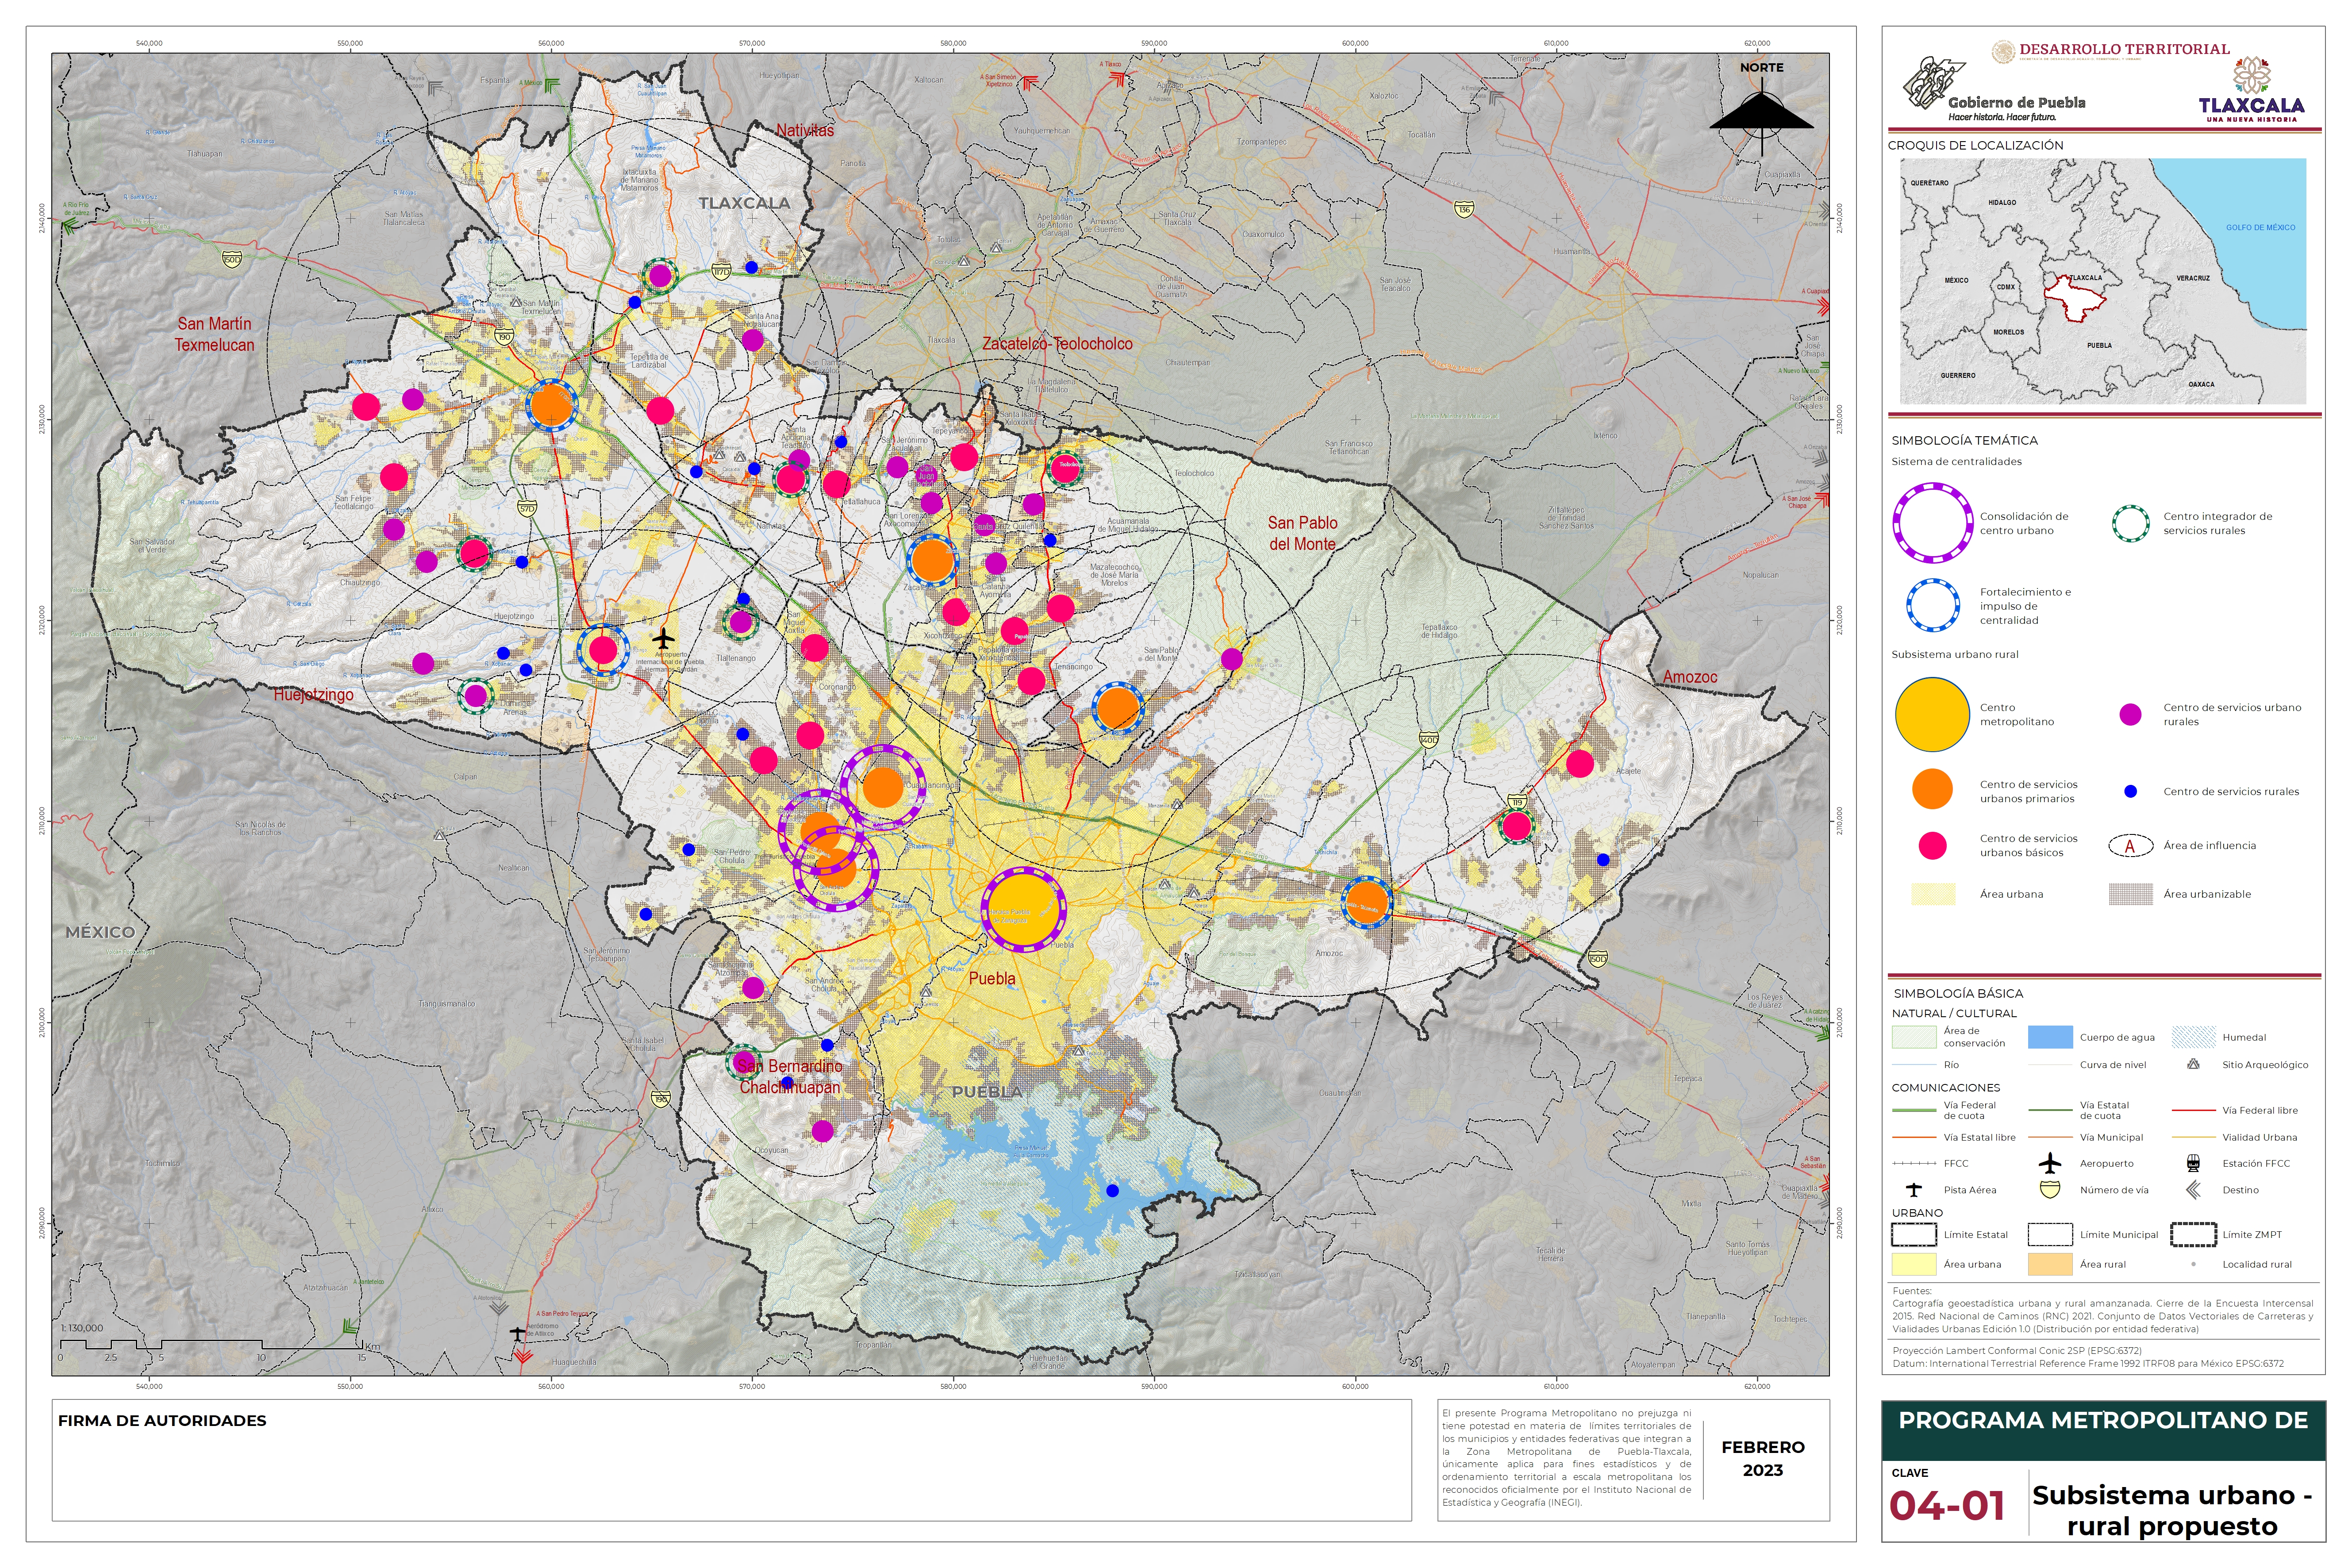Click the Vía Federal de cuota green line symbol
Viewport: 2352px width, 1568px height.
point(1914,1110)
